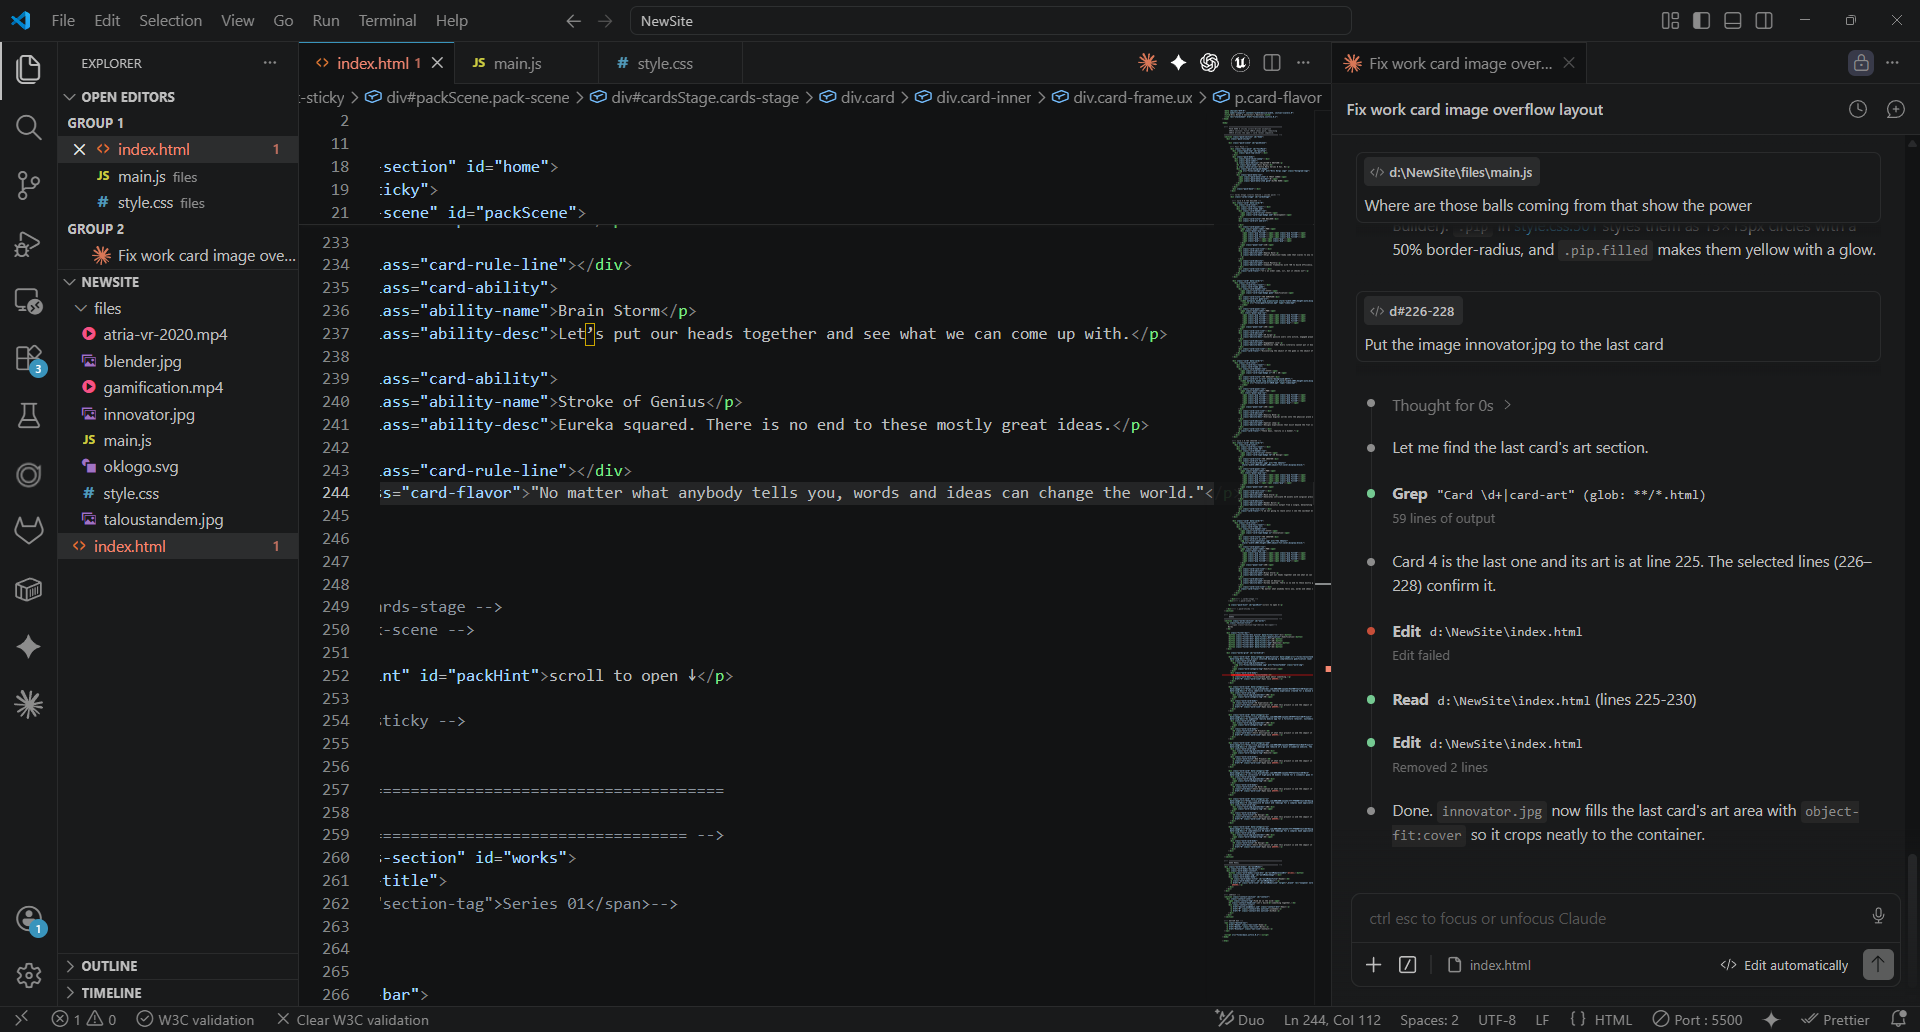Image resolution: width=1920 pixels, height=1032 pixels.
Task: Open chat history clock icon
Action: 1858,109
